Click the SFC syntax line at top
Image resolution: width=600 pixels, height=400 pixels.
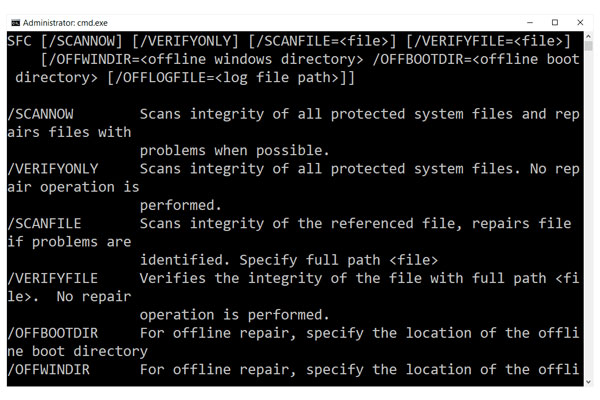(x=289, y=41)
